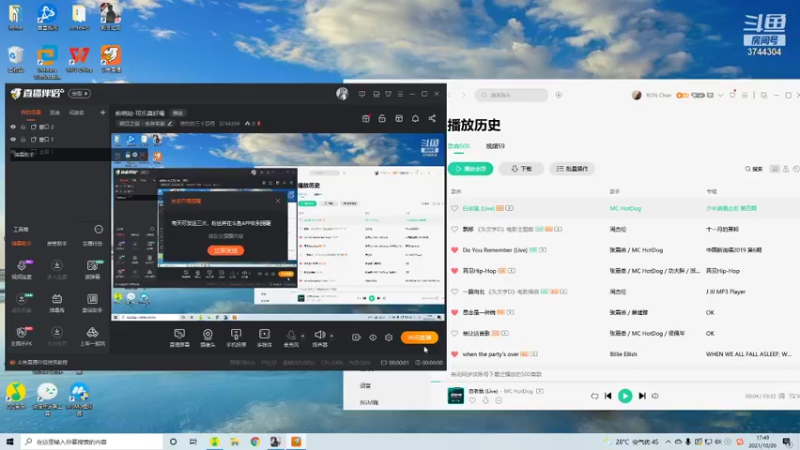This screenshot has width=800, height=450.
Task: Expand the speaker options arrow
Action: (x=332, y=336)
